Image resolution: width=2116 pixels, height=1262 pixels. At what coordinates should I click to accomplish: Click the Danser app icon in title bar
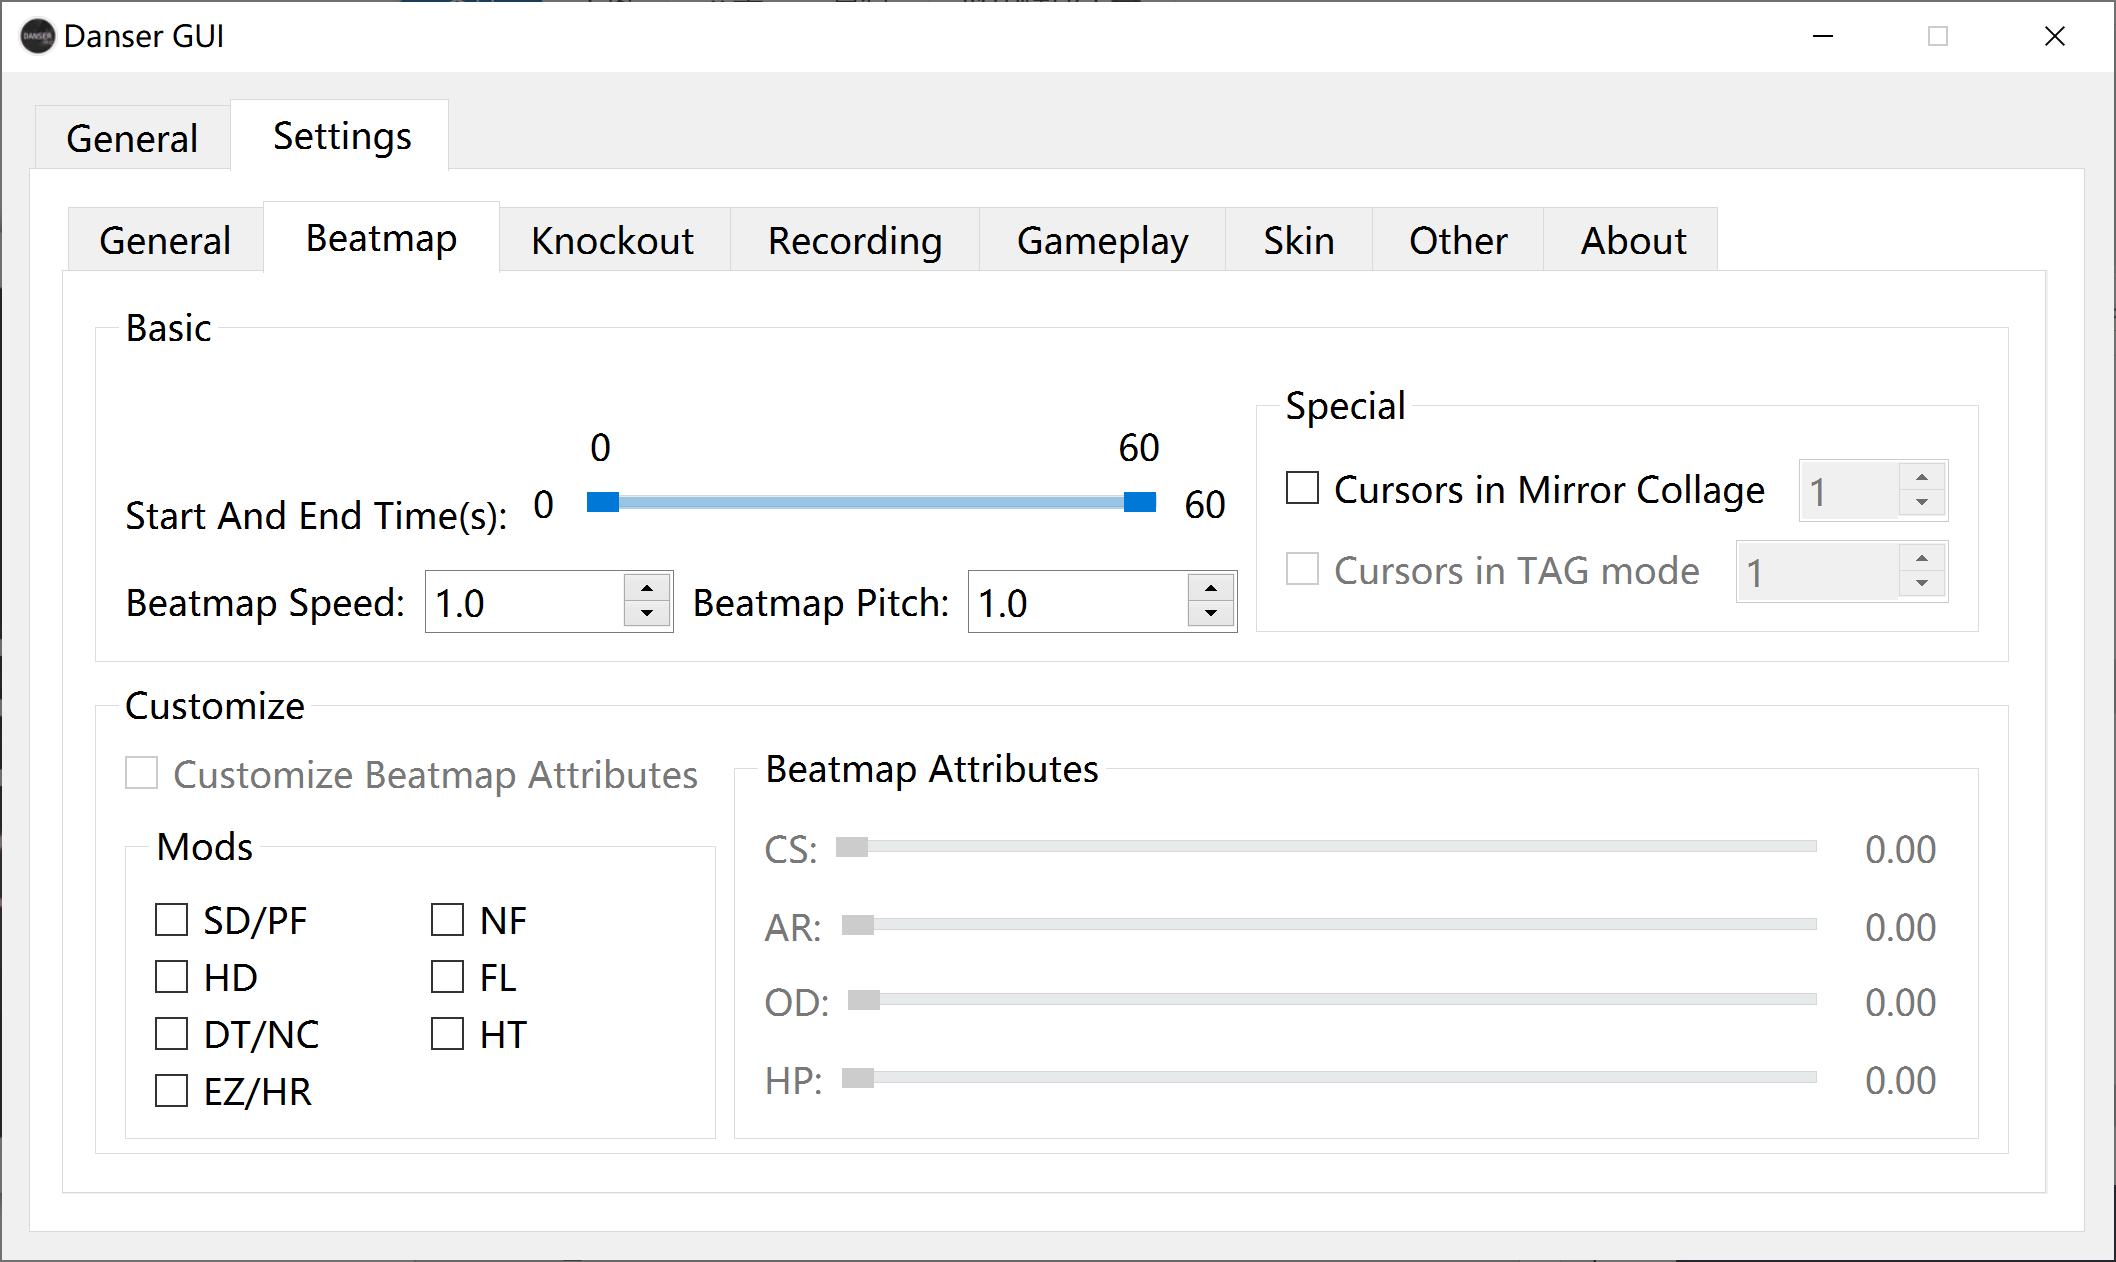[37, 36]
